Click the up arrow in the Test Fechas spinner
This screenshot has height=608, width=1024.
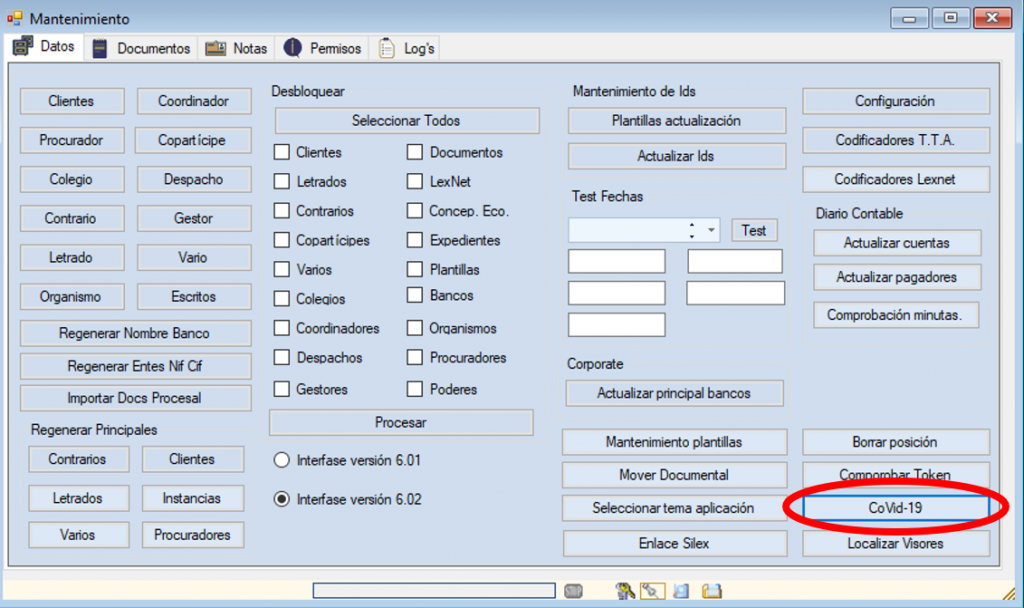(692, 225)
